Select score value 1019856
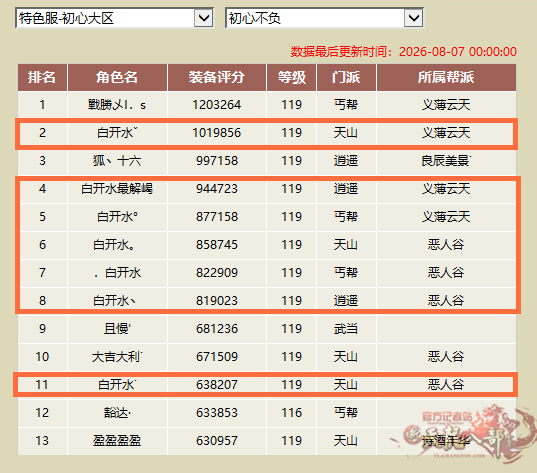The image size is (537, 473). point(217,133)
